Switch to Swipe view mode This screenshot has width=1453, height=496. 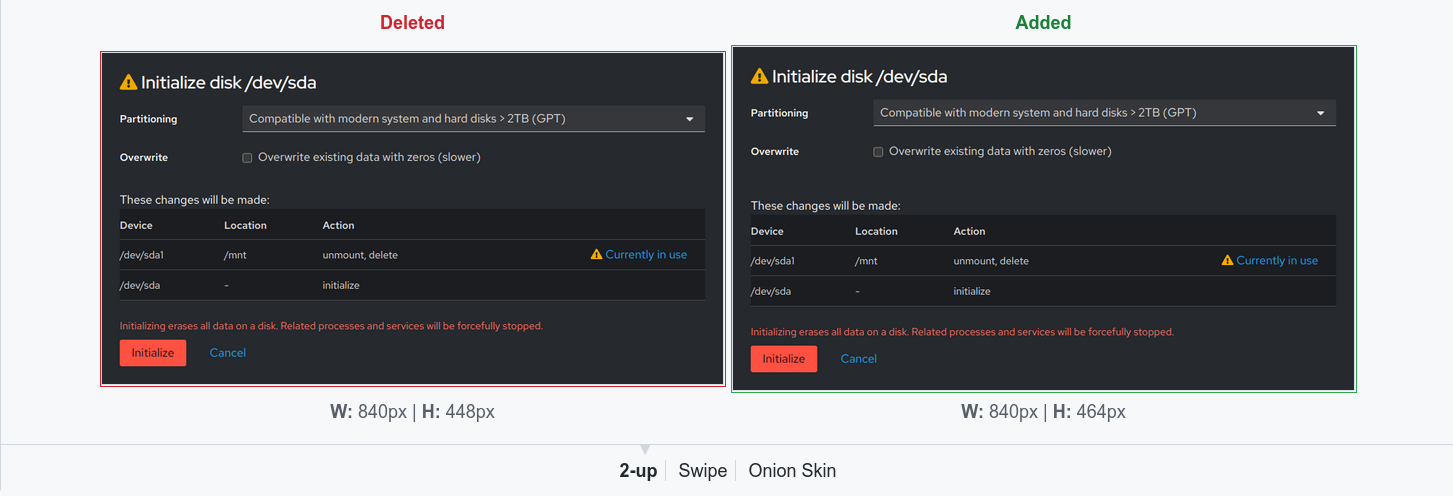pyautogui.click(x=702, y=471)
